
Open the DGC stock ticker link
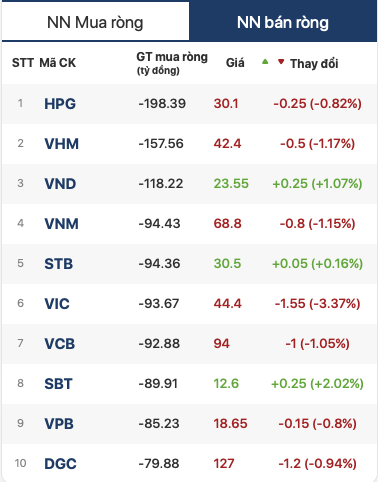(60, 464)
